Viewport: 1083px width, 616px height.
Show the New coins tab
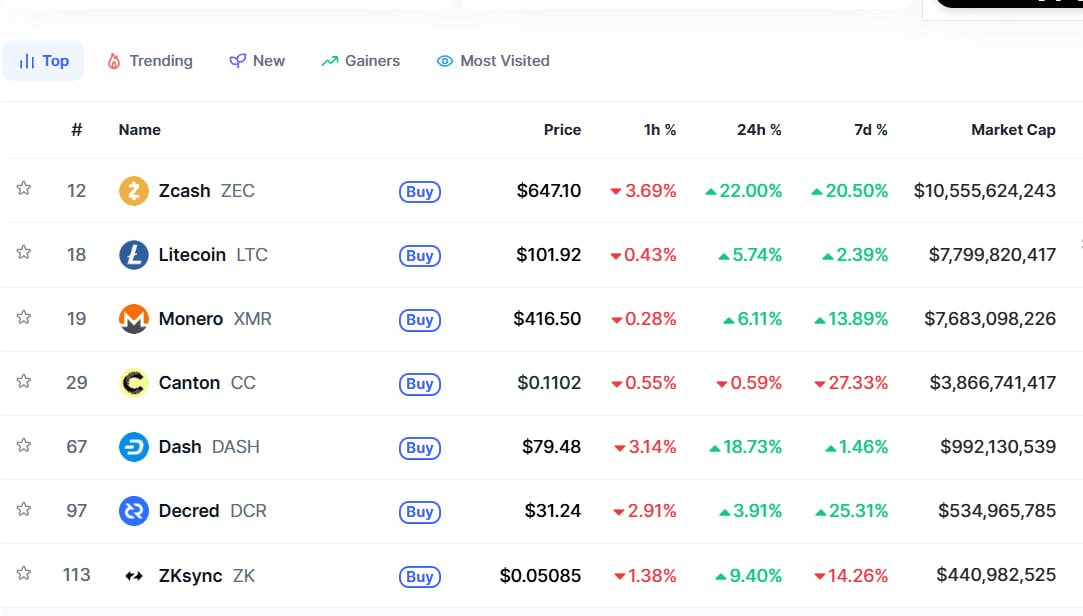(257, 61)
